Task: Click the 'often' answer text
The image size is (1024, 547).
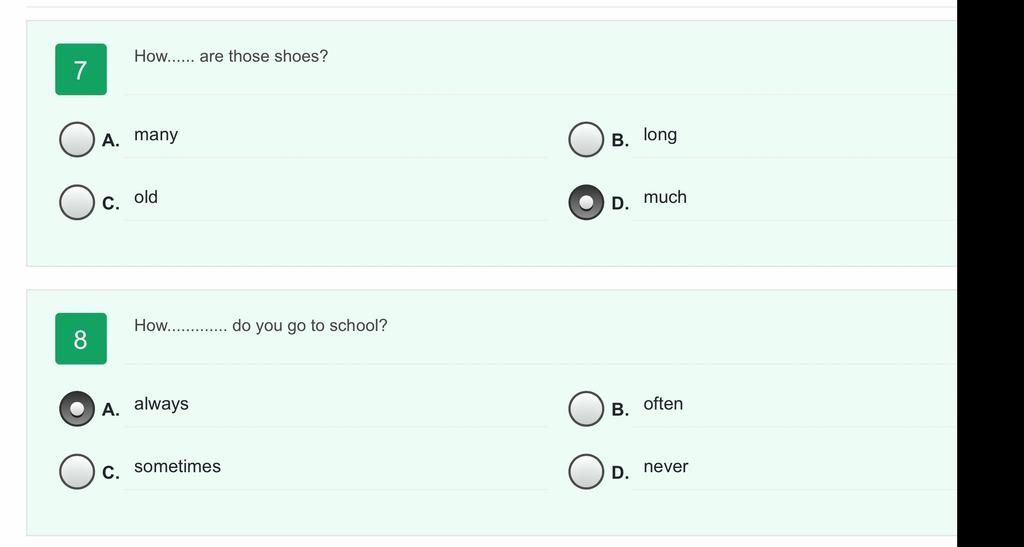Action: [663, 403]
